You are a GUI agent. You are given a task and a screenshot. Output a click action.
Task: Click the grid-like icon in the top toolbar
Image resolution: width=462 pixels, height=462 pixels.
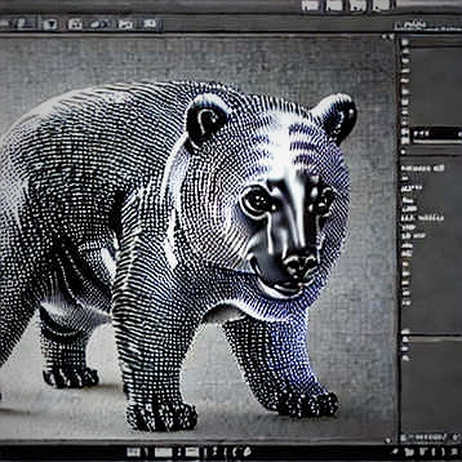tap(75, 24)
